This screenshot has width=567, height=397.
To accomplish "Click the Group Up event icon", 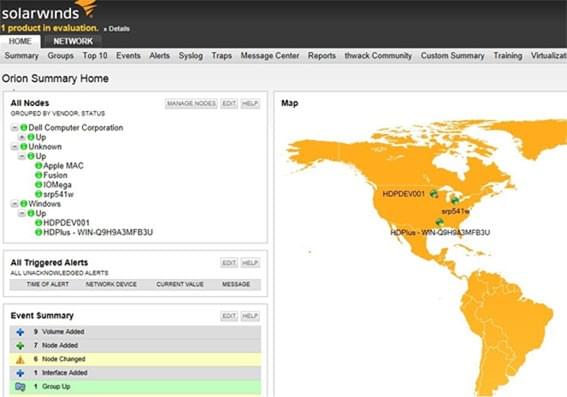I will [20, 387].
